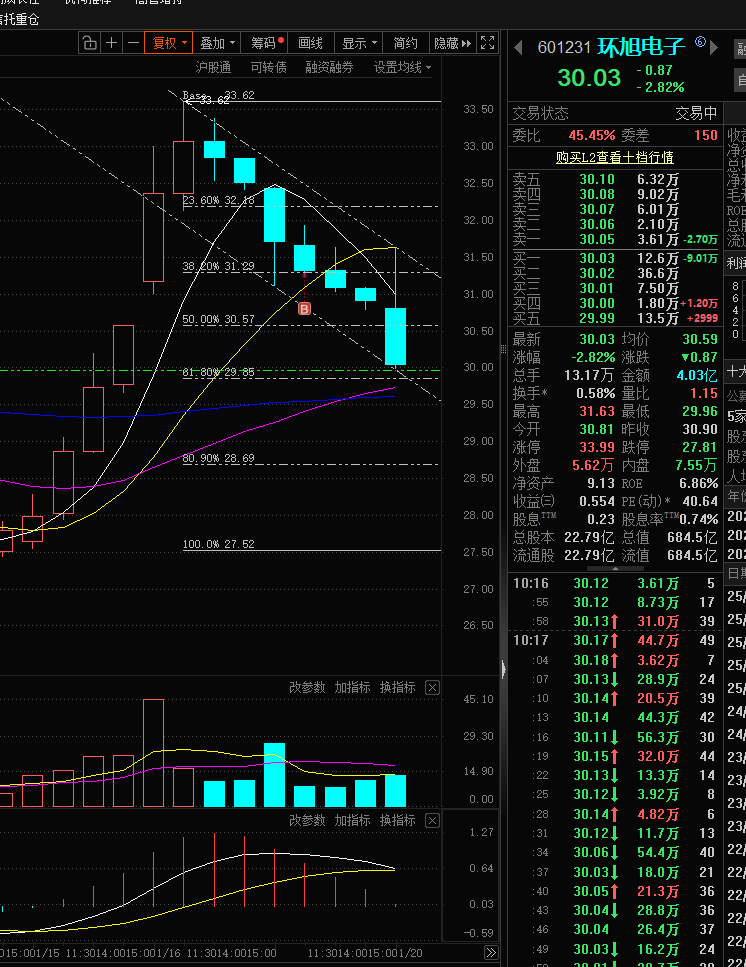
Task: Click the 卖一 price 30.05
Action: coord(597,239)
